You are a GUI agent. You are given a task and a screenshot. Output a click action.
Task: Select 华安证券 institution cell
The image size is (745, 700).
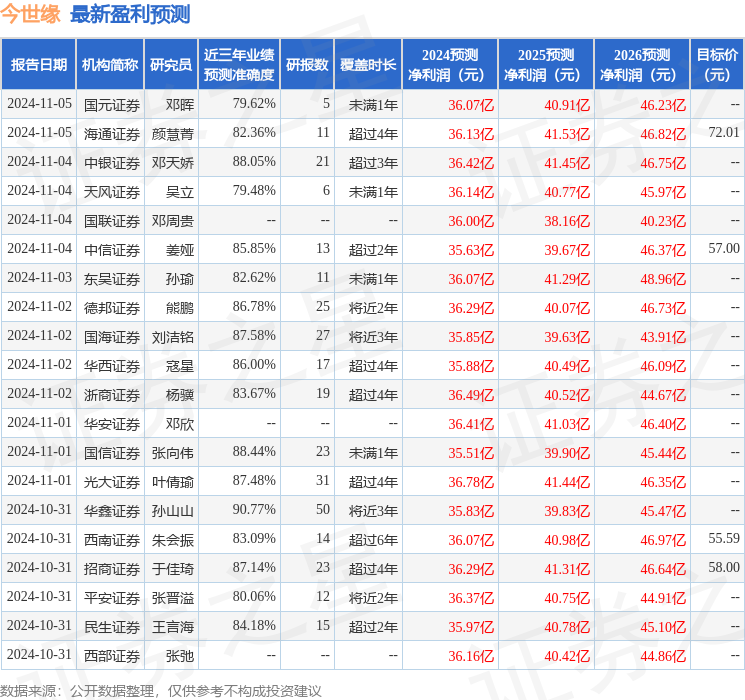pos(112,423)
